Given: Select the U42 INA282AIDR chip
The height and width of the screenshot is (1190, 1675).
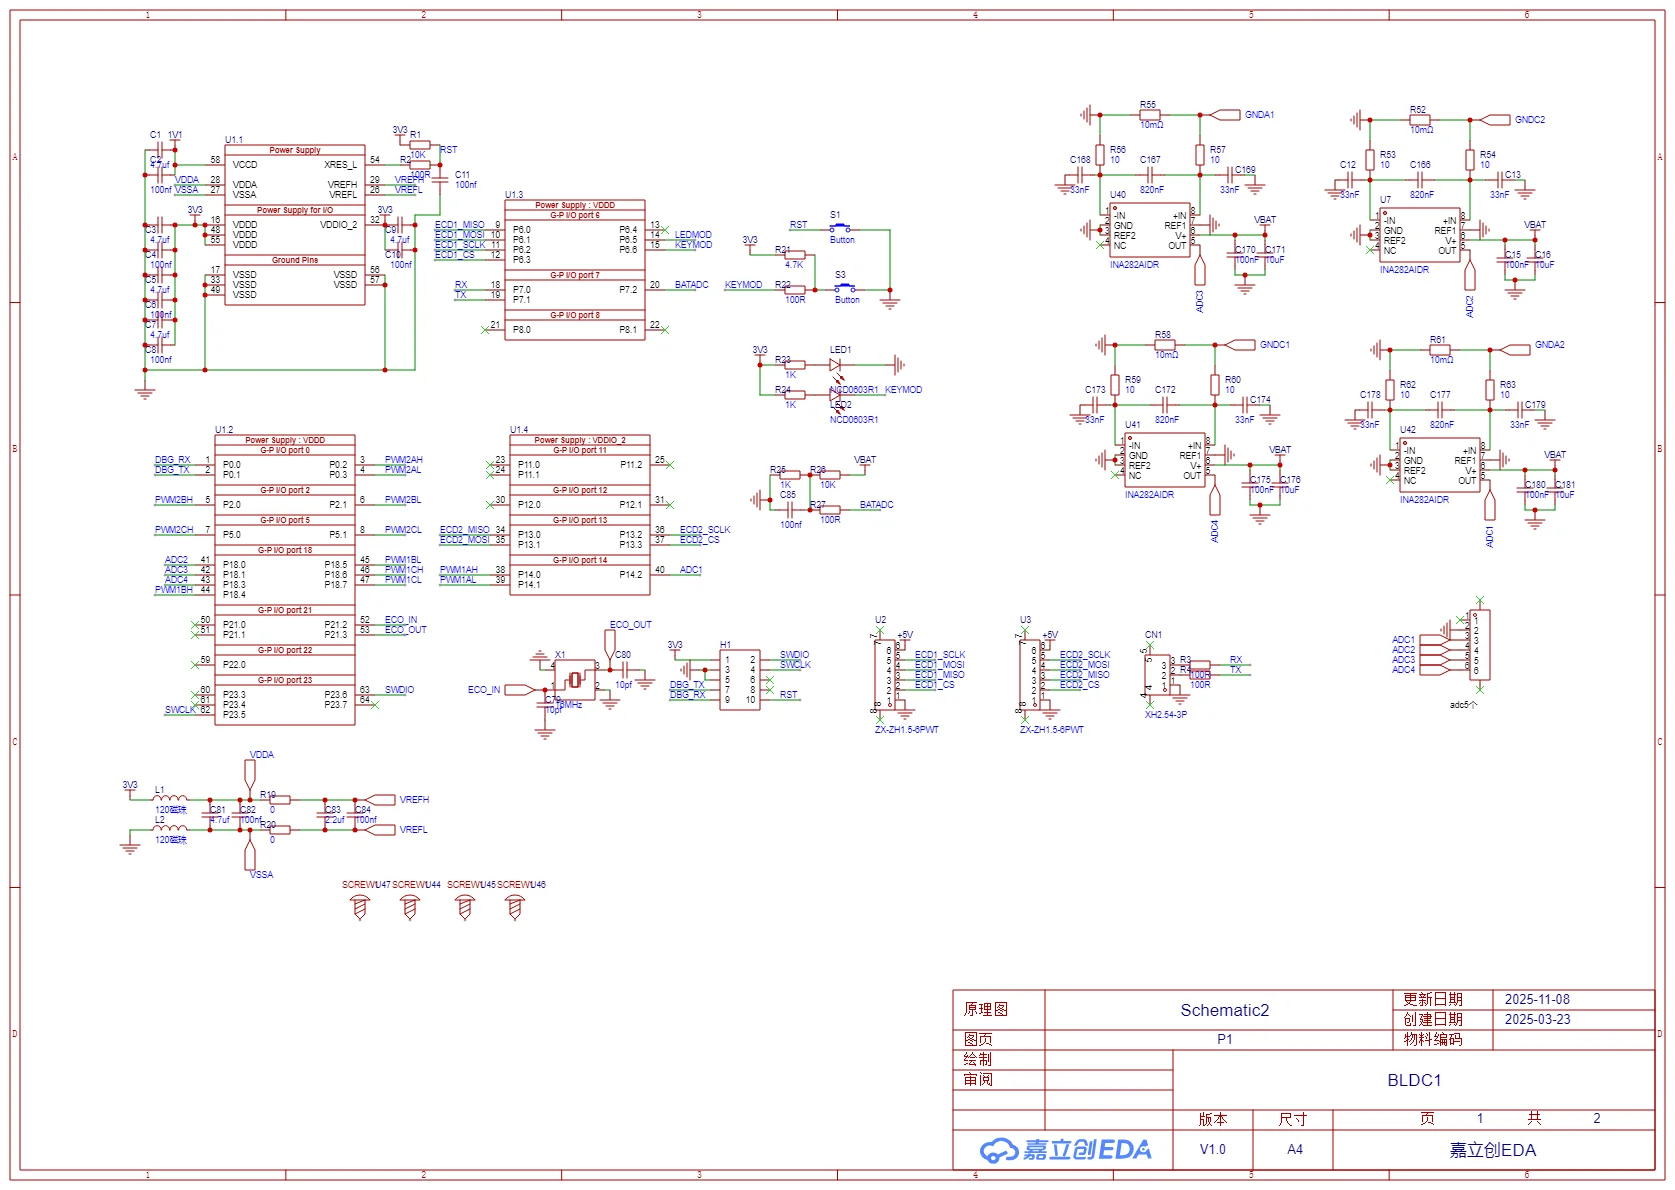Looking at the screenshot, I should [1439, 466].
